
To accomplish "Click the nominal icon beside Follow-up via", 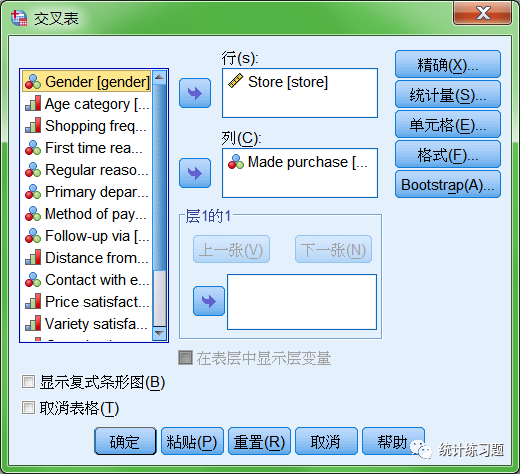I will tap(33, 236).
